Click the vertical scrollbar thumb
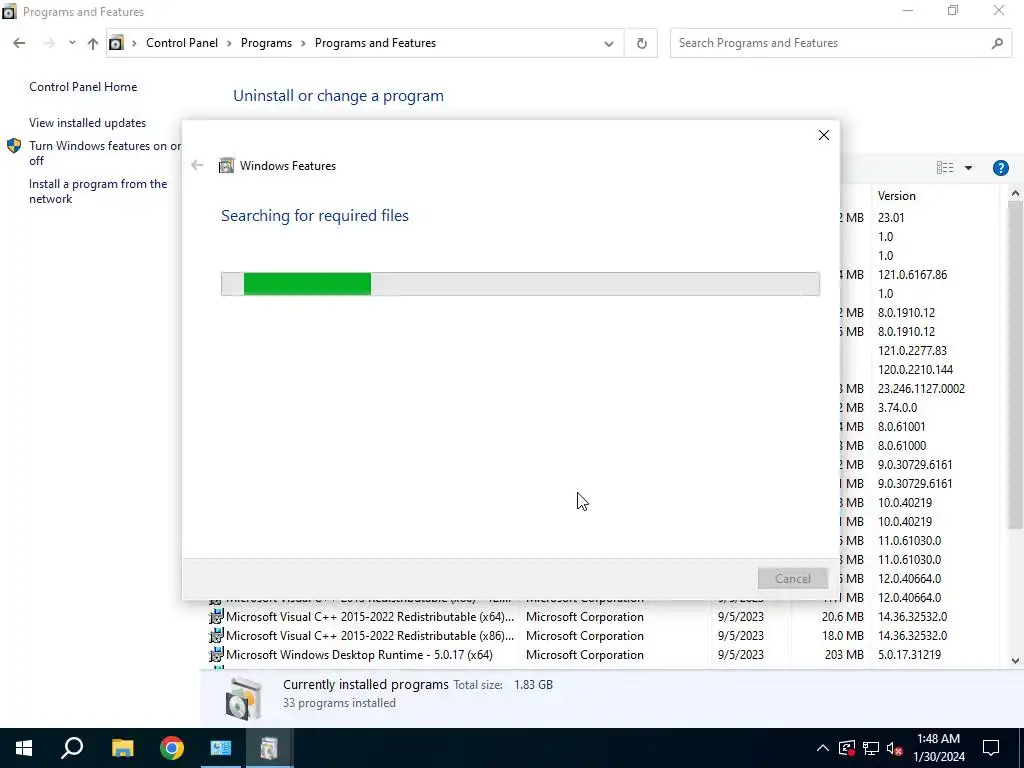The height and width of the screenshot is (768, 1024). pos(1015,364)
